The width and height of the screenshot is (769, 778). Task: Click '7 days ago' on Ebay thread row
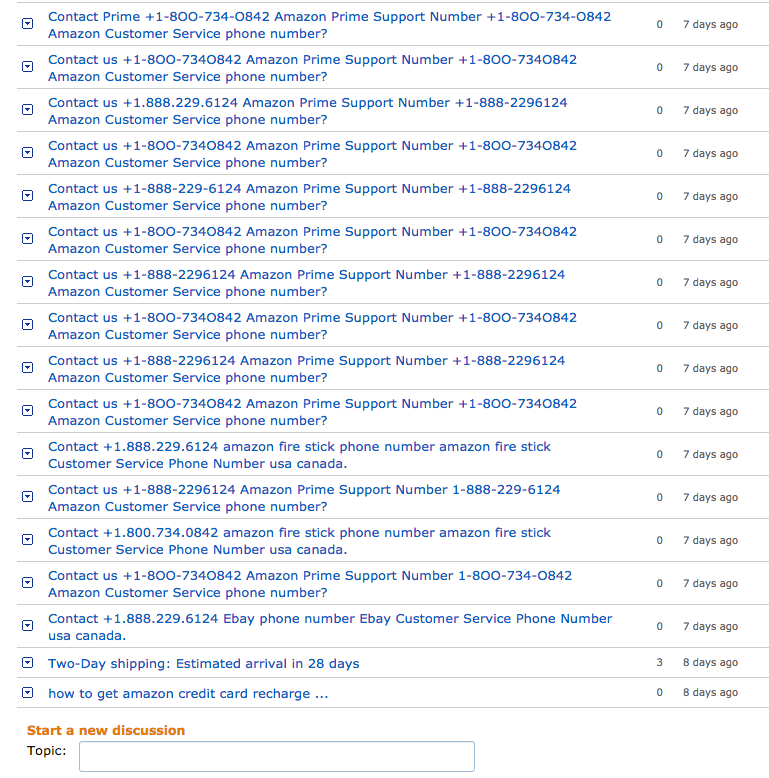[x=710, y=626]
